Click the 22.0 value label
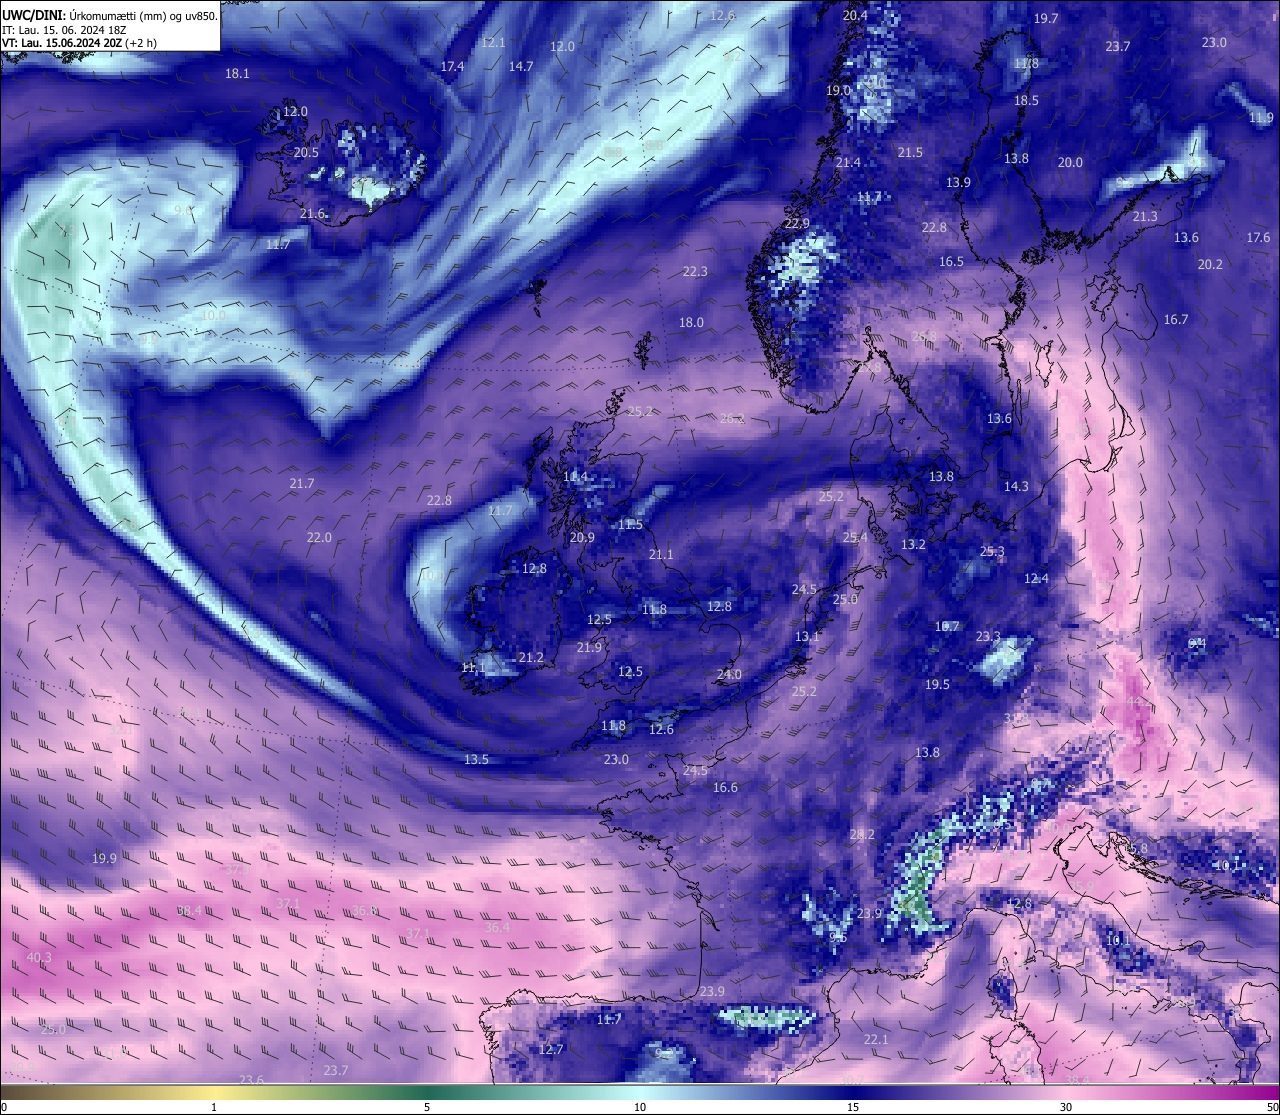This screenshot has height=1115, width=1280. pyautogui.click(x=319, y=538)
